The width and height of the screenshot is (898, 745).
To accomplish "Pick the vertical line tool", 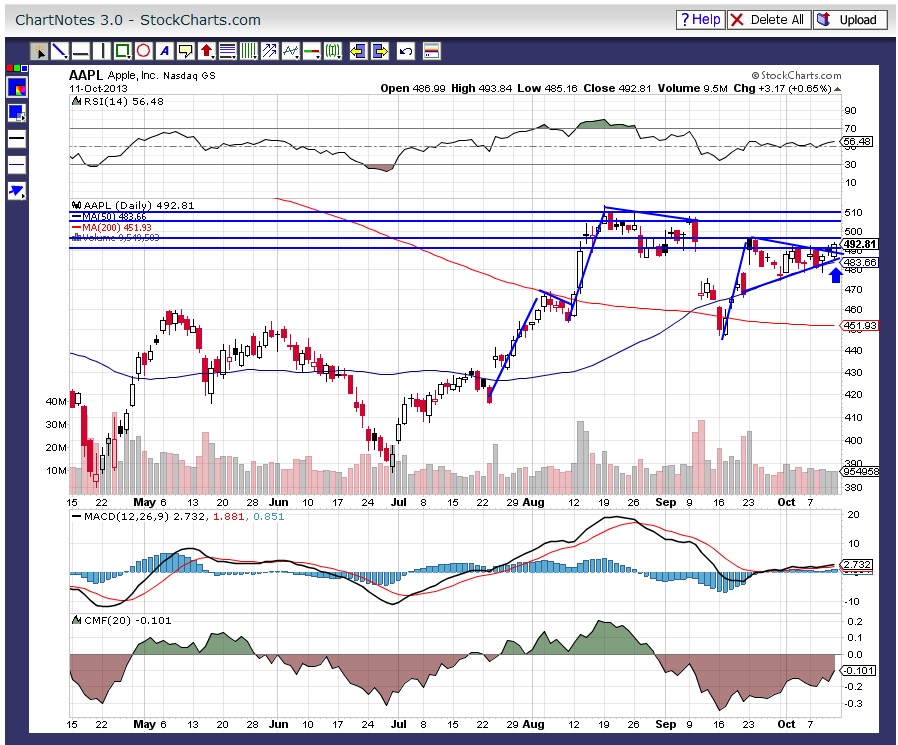I will pos(101,52).
